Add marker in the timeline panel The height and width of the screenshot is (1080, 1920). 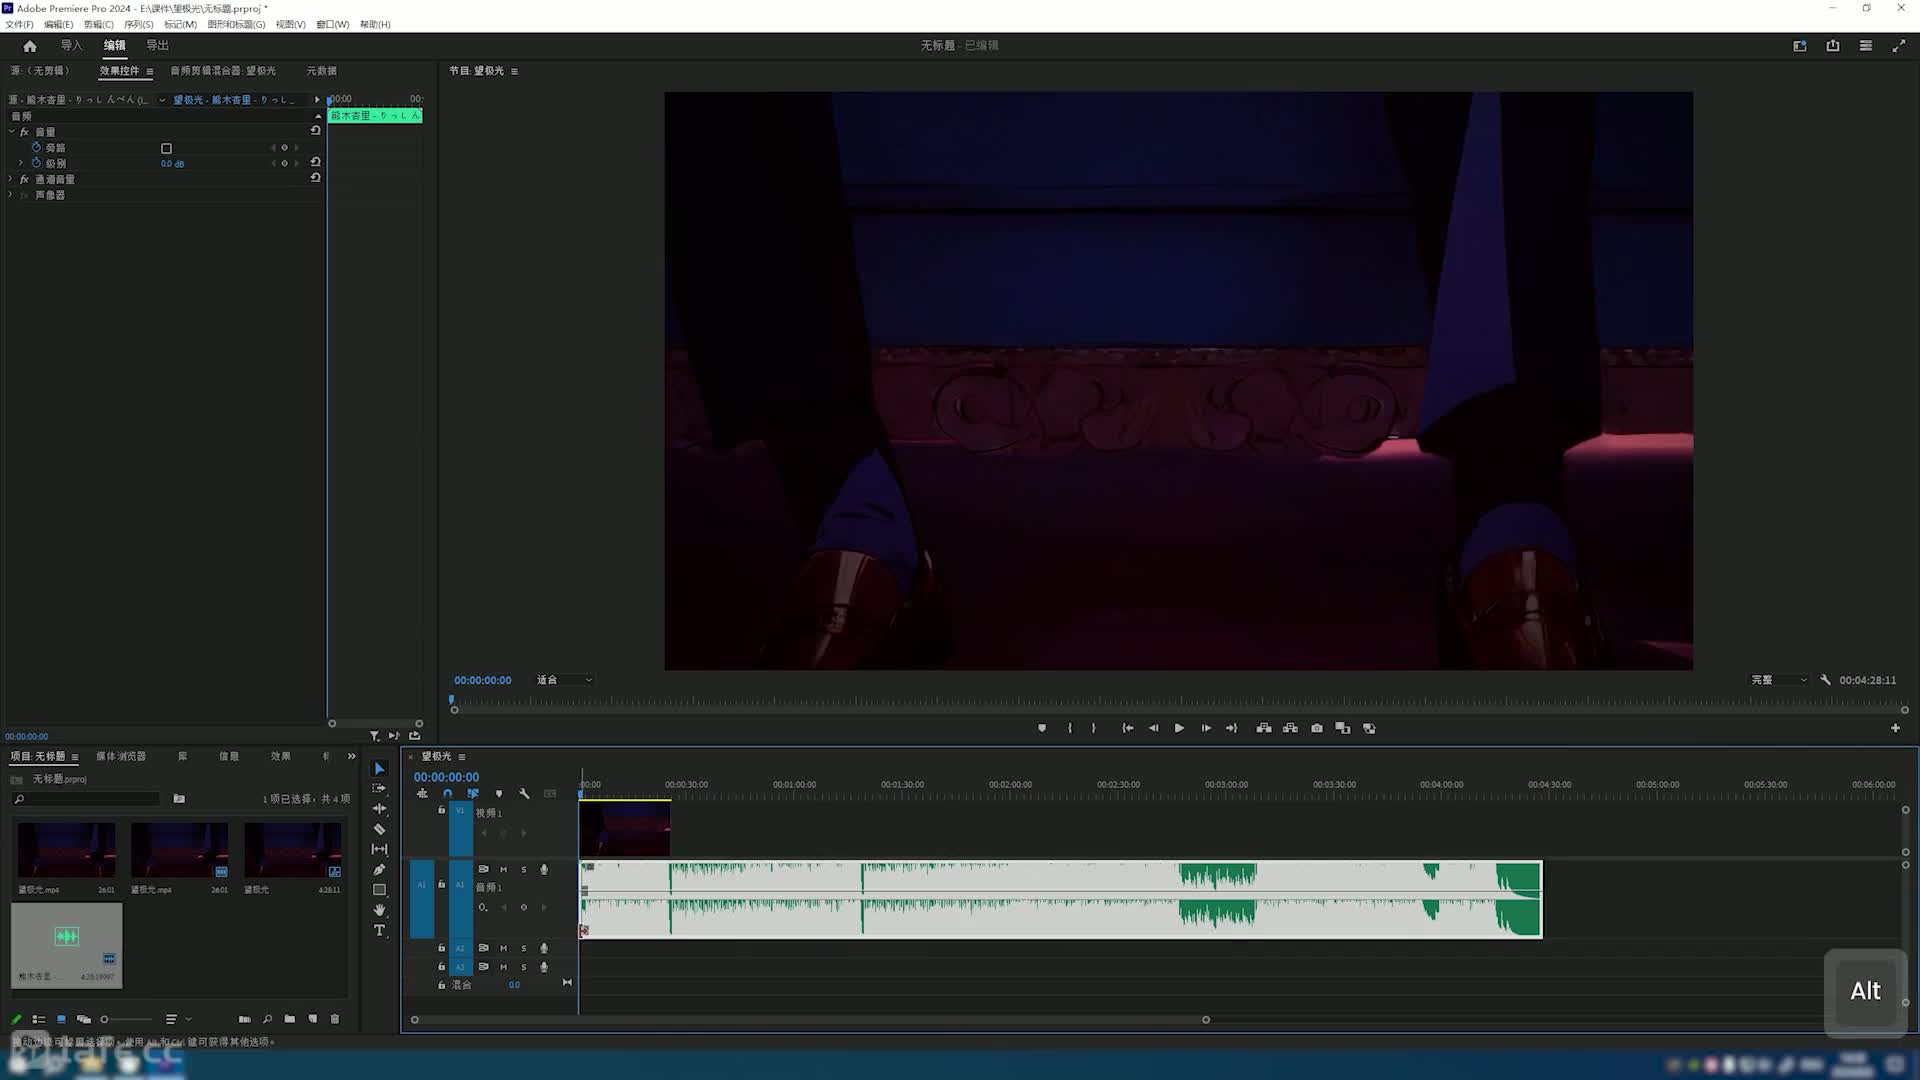tap(499, 794)
